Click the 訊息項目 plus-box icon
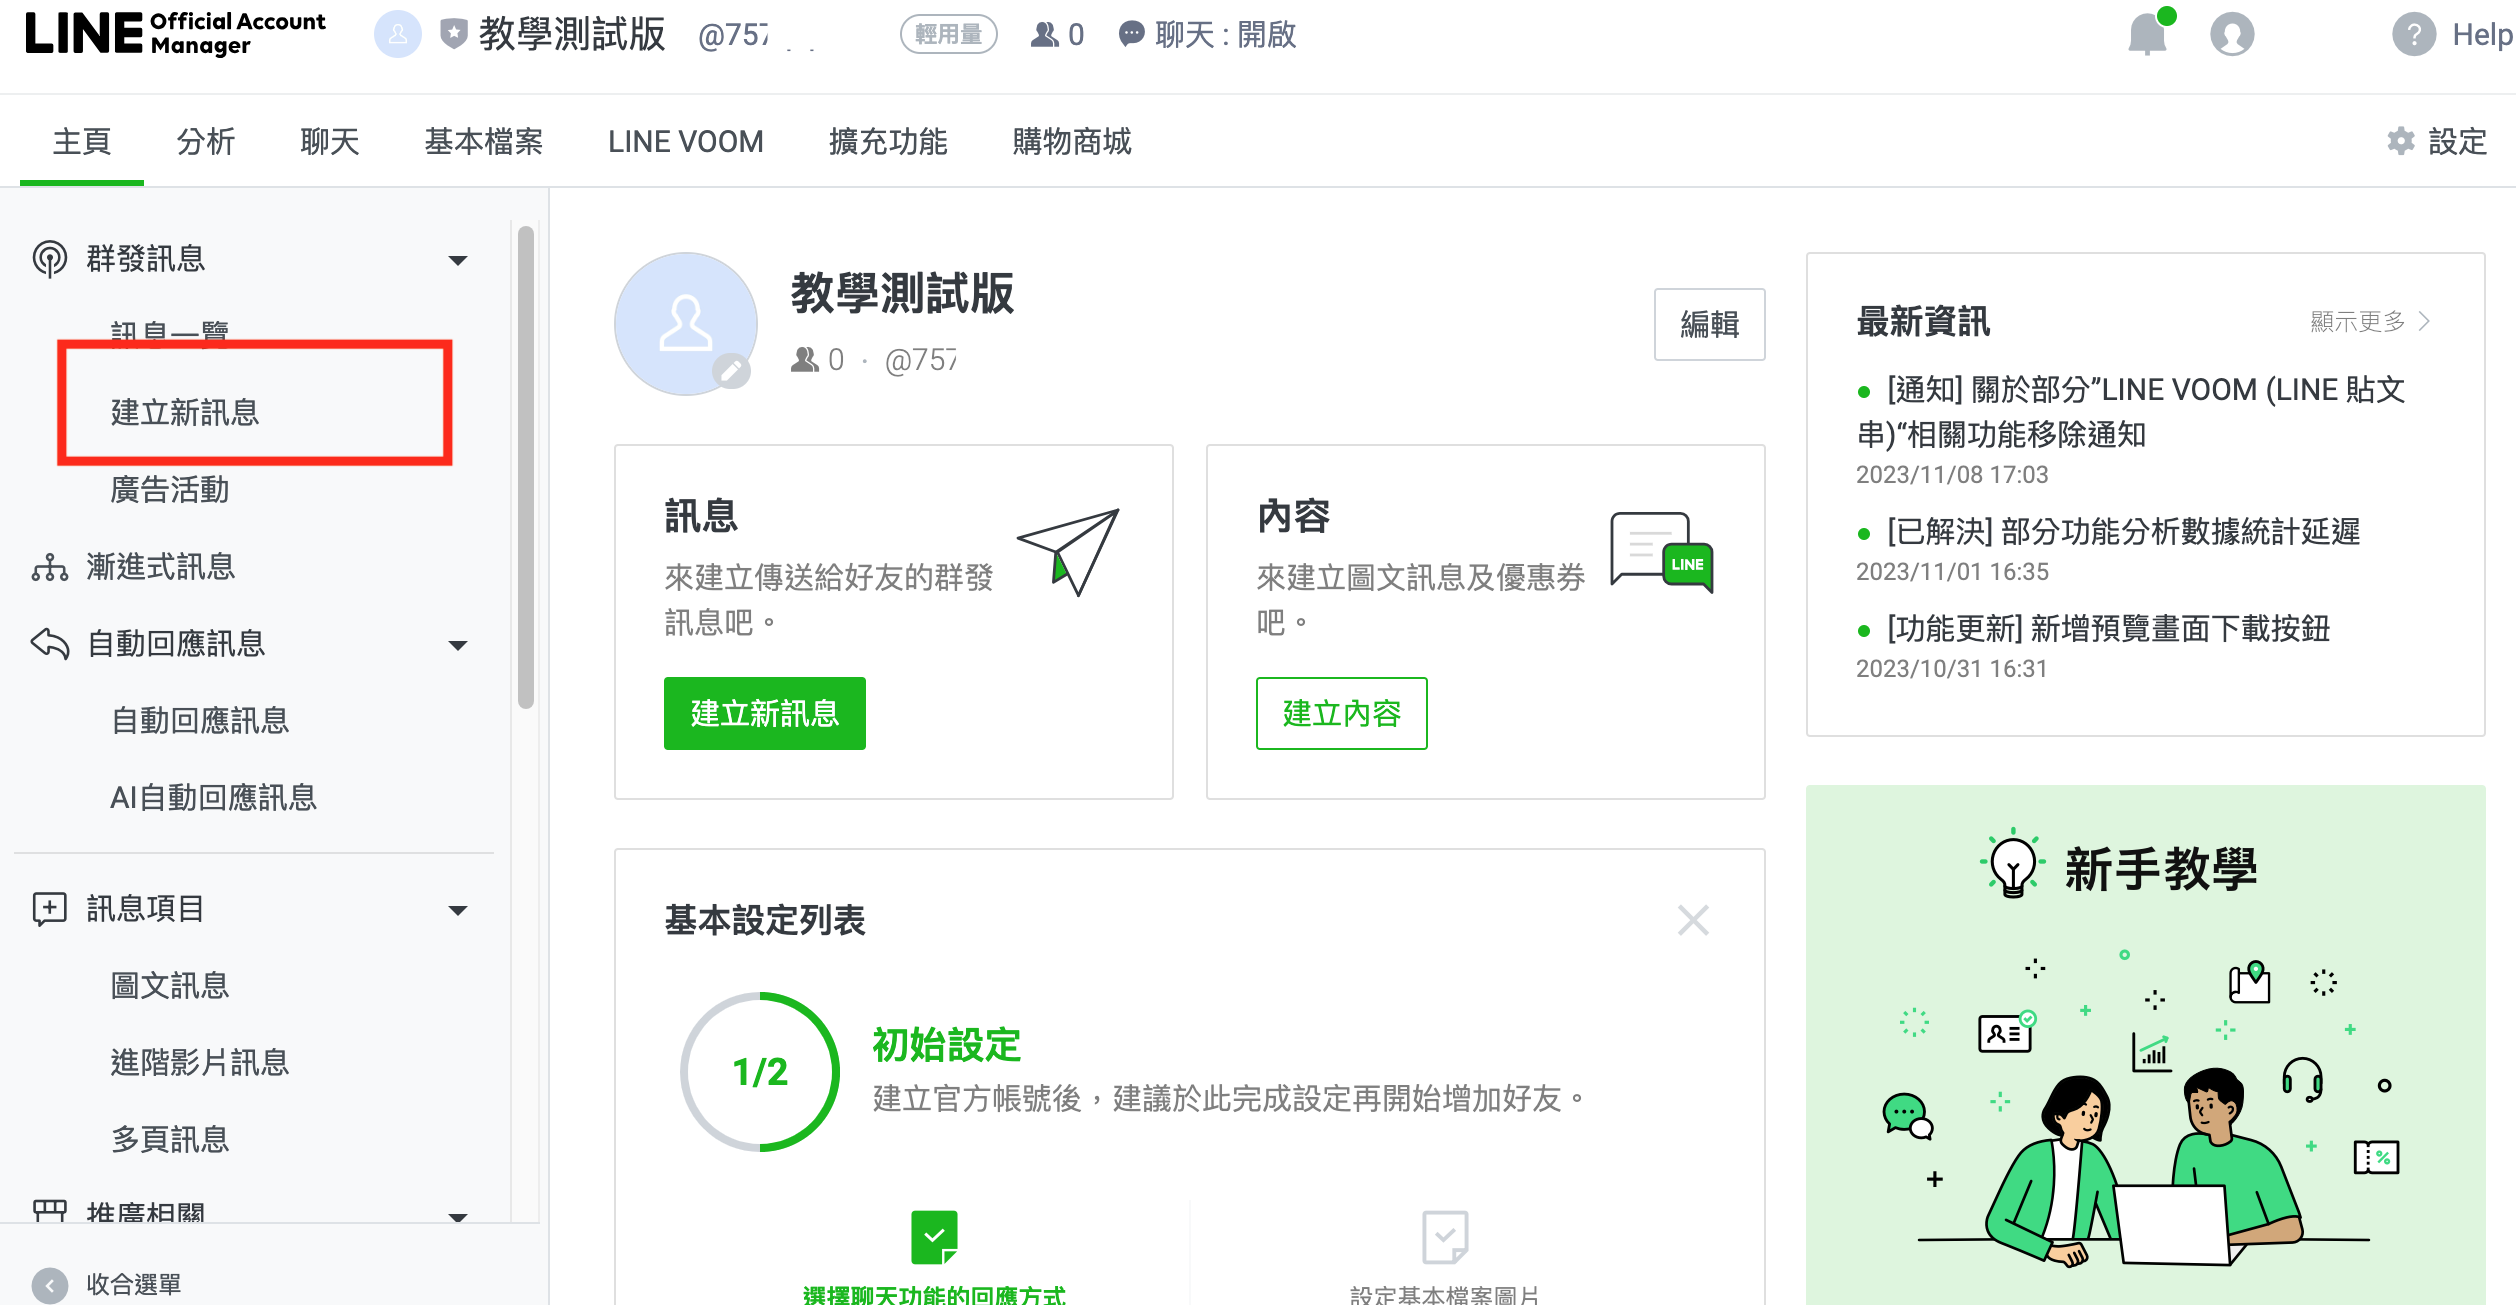This screenshot has width=2516, height=1305. (x=50, y=909)
